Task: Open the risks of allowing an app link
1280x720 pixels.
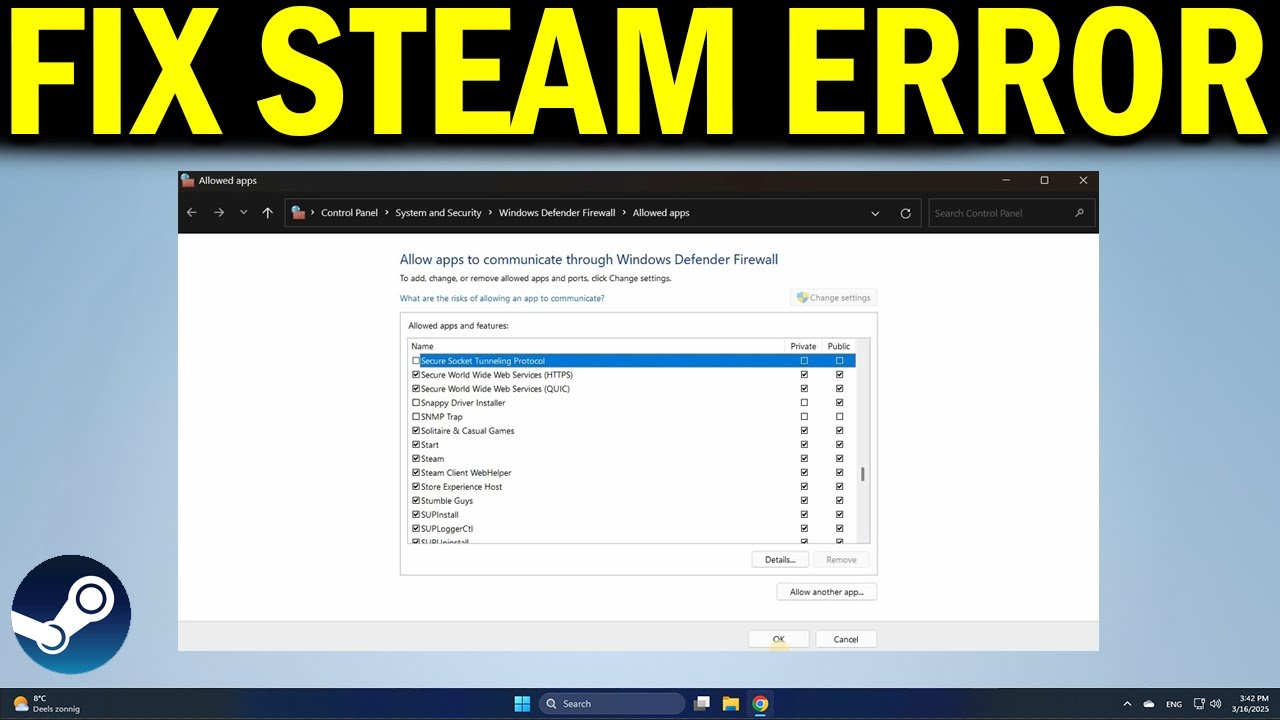Action: click(502, 298)
